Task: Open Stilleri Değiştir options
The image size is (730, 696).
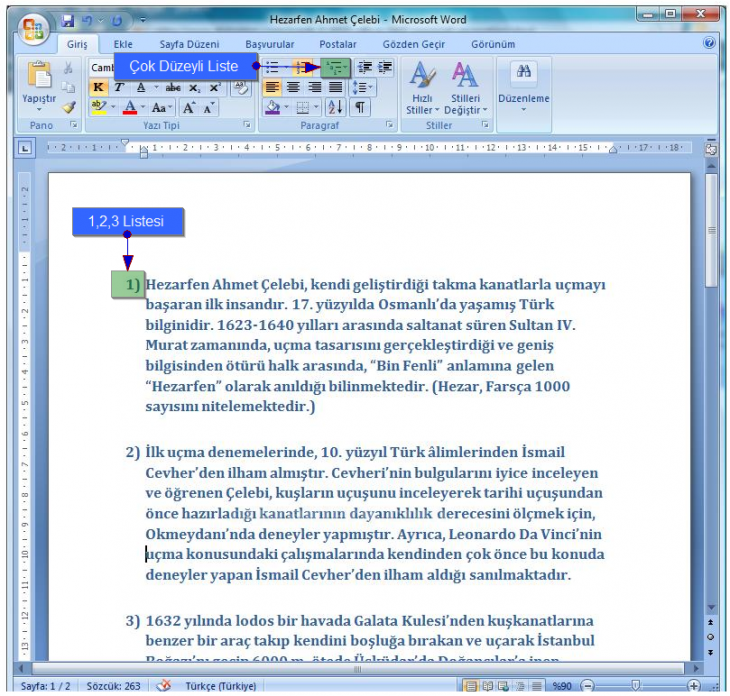Action: click(465, 88)
